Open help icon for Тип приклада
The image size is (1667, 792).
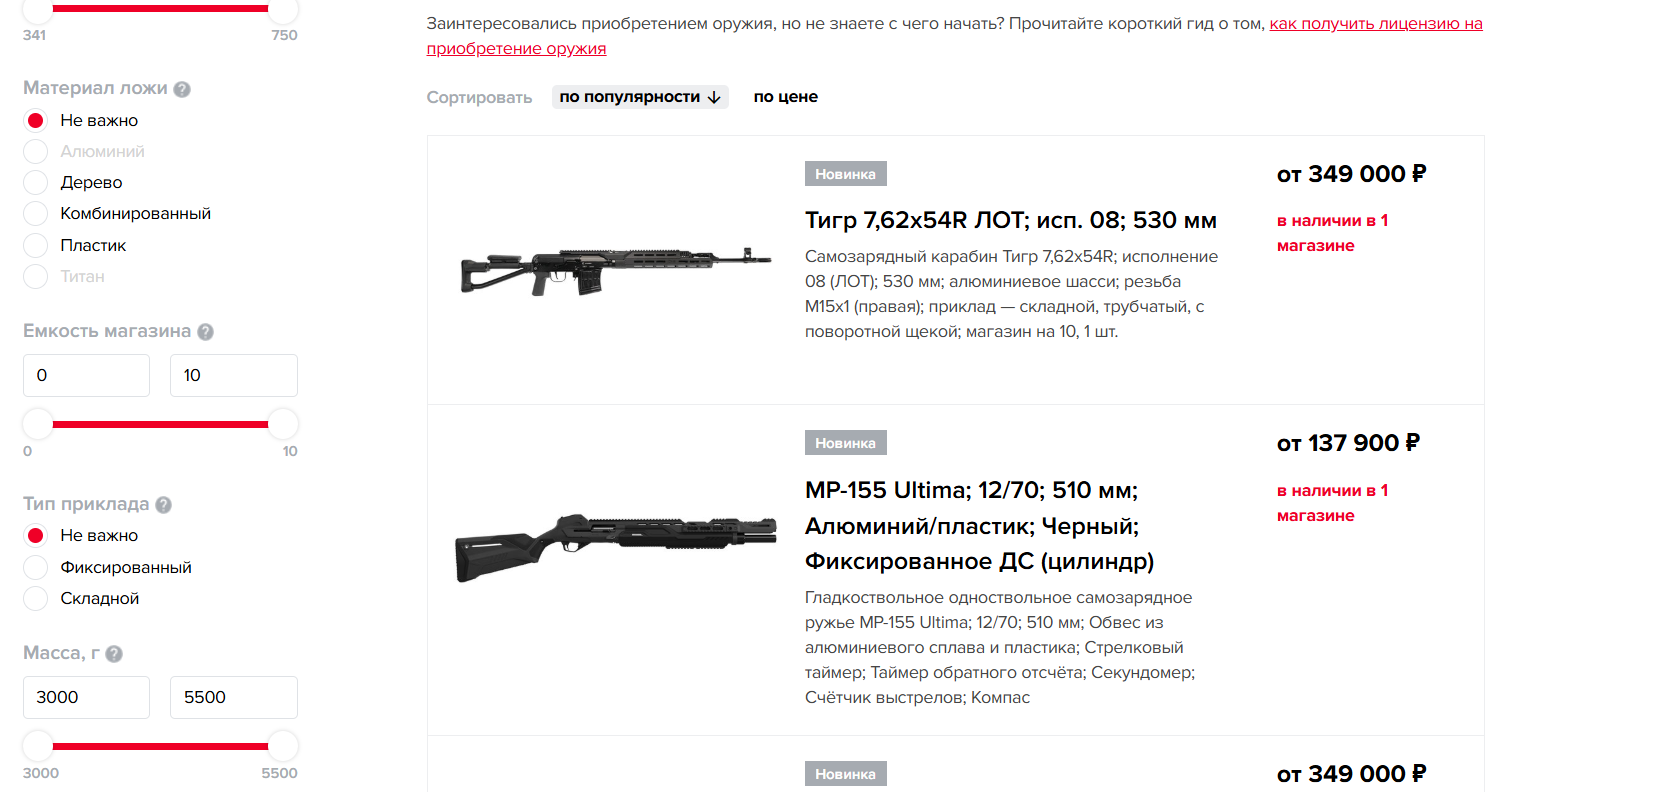point(164,505)
